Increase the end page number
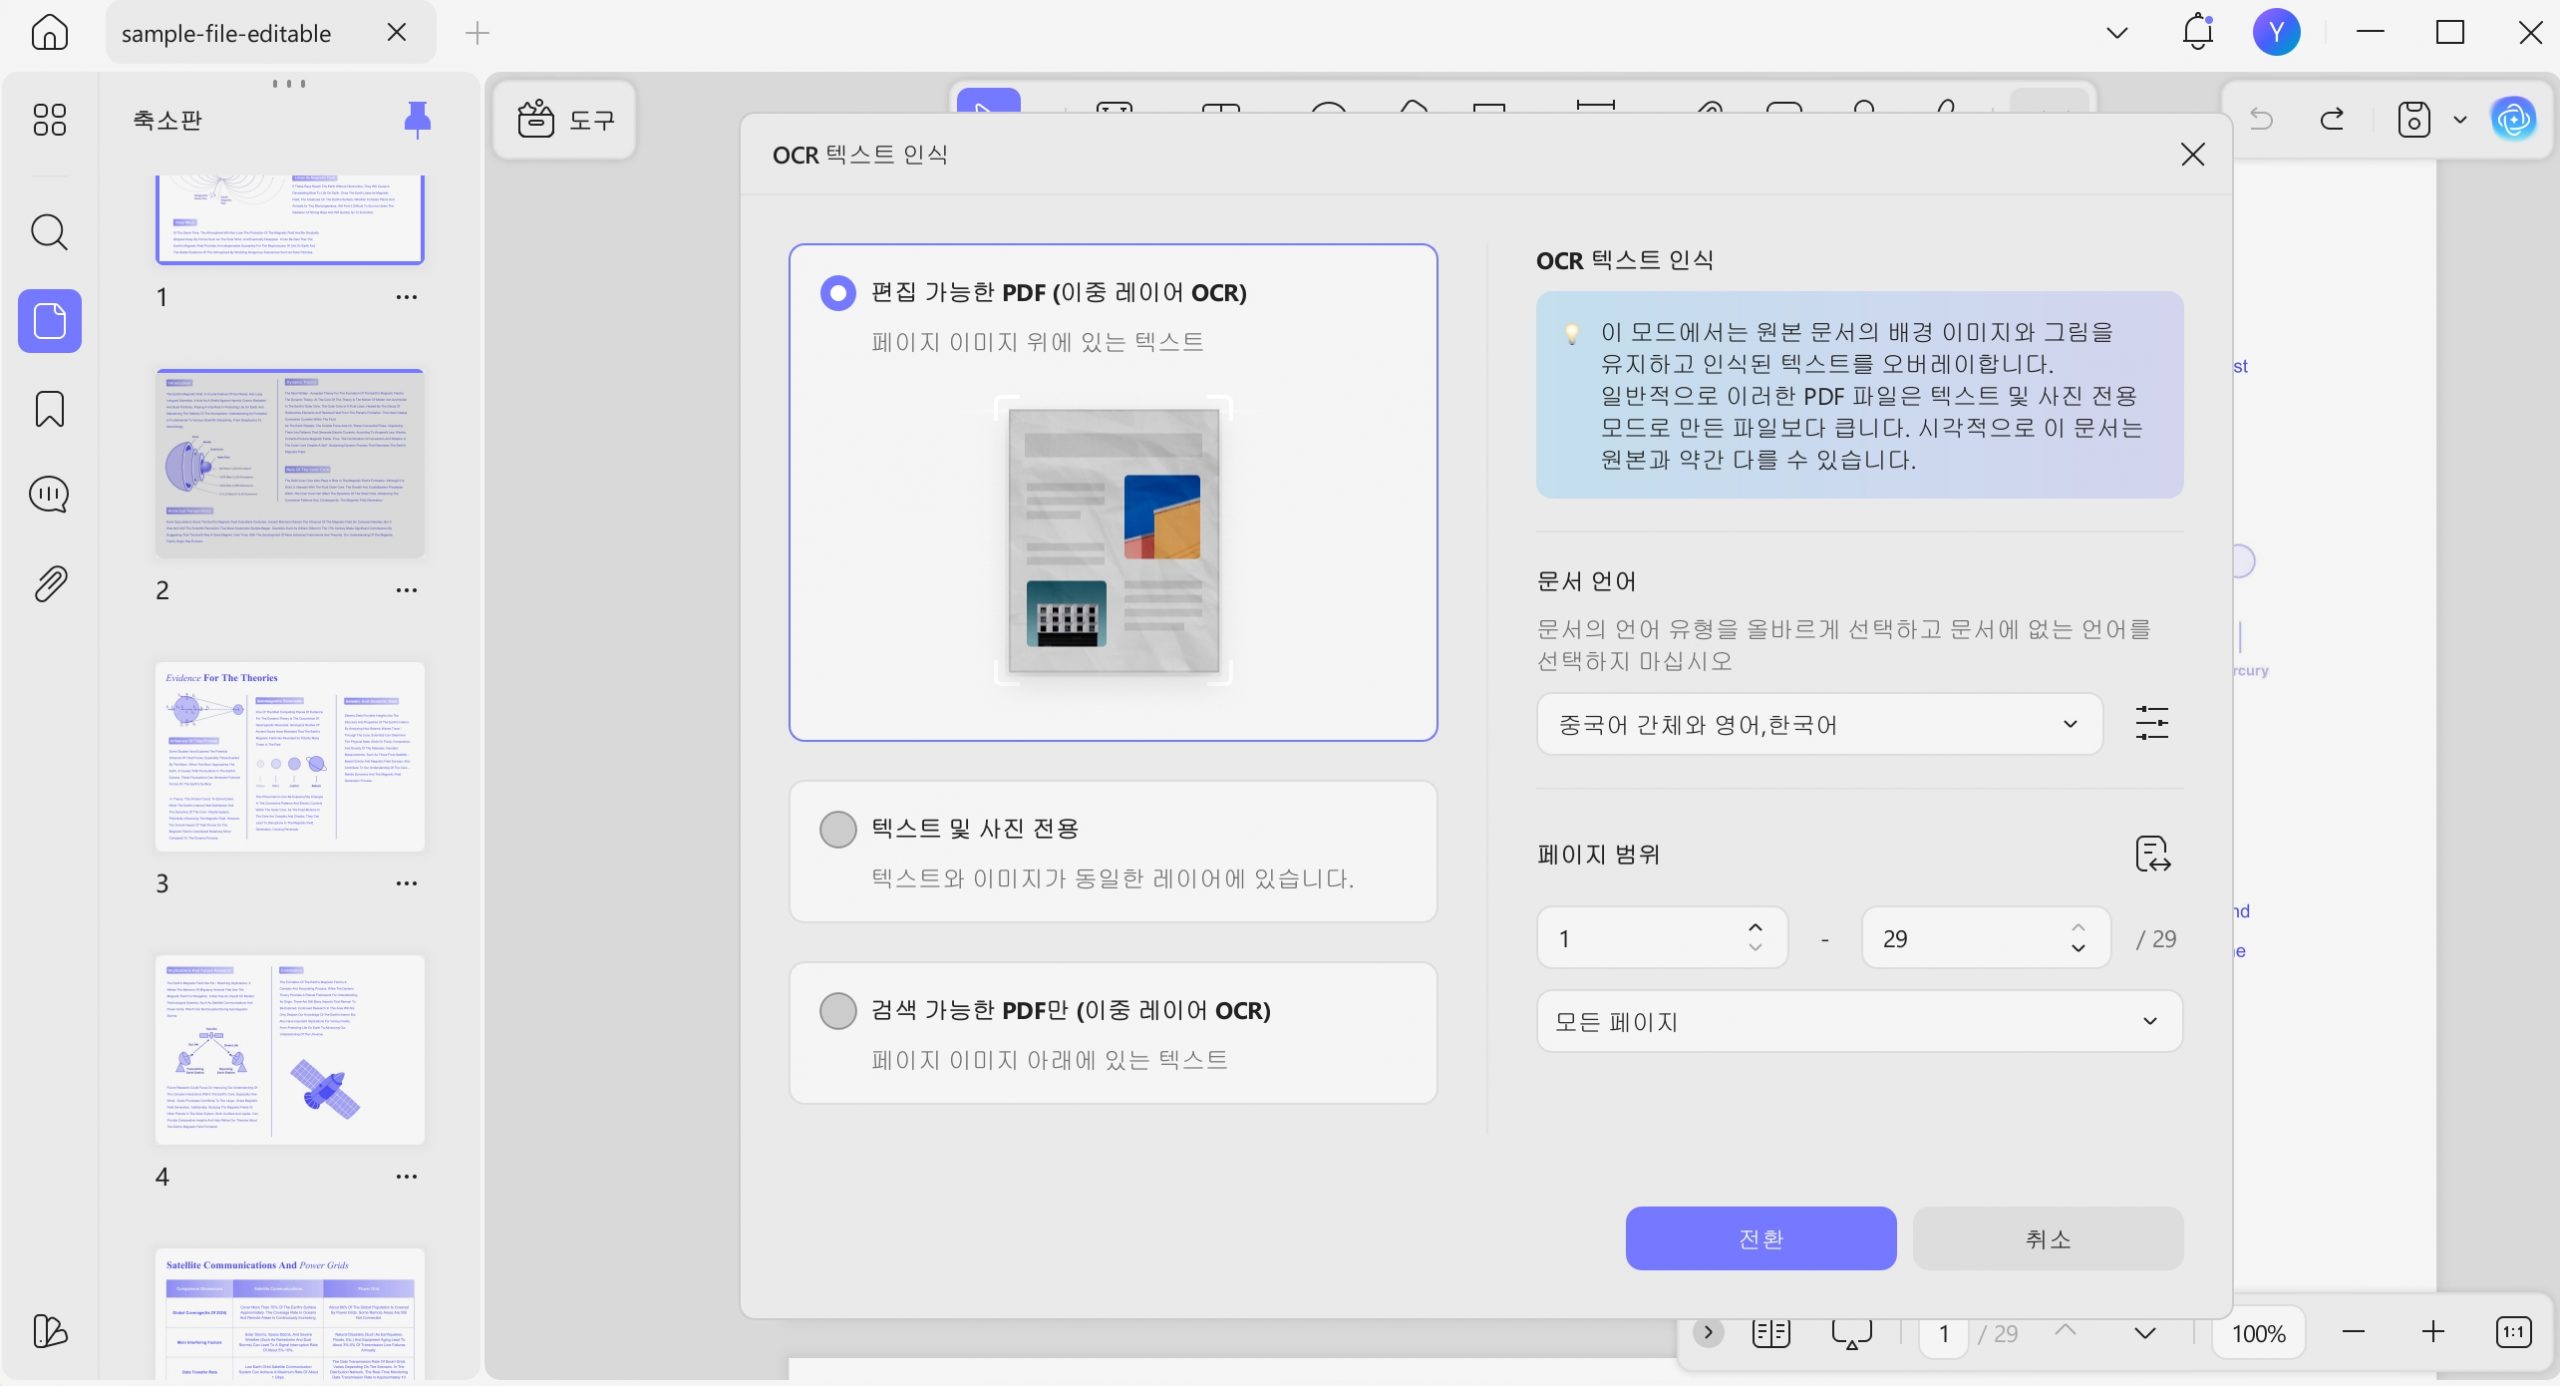 coord(2078,927)
